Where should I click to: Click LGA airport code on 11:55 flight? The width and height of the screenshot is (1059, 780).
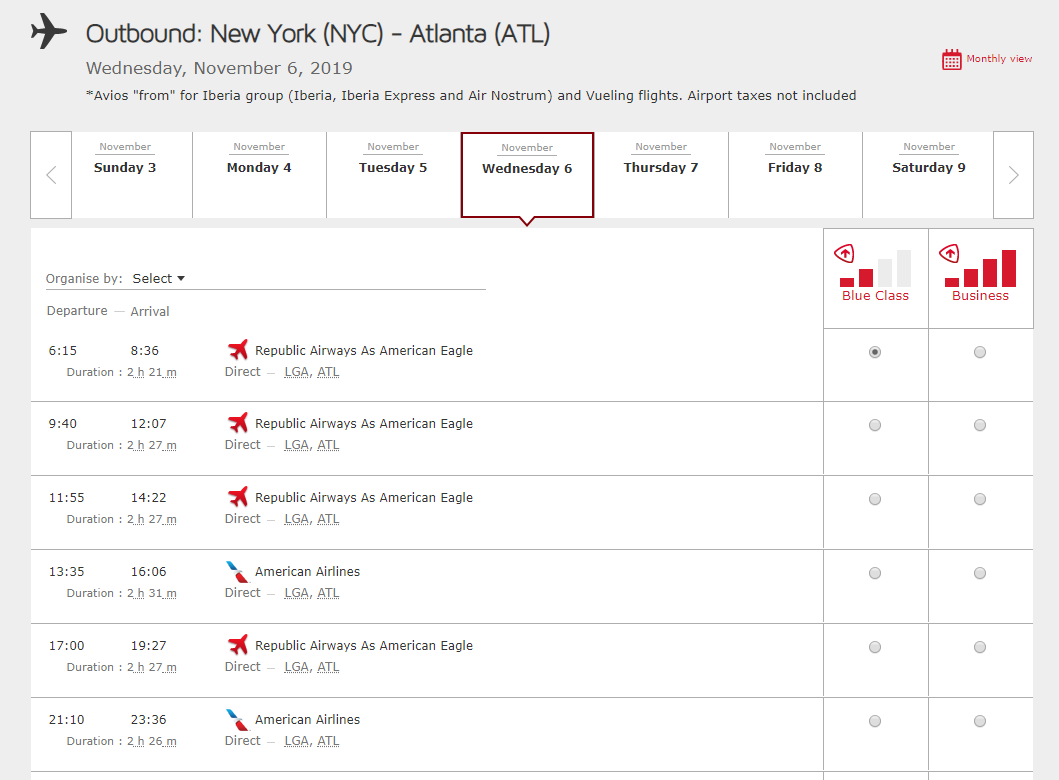tap(296, 519)
